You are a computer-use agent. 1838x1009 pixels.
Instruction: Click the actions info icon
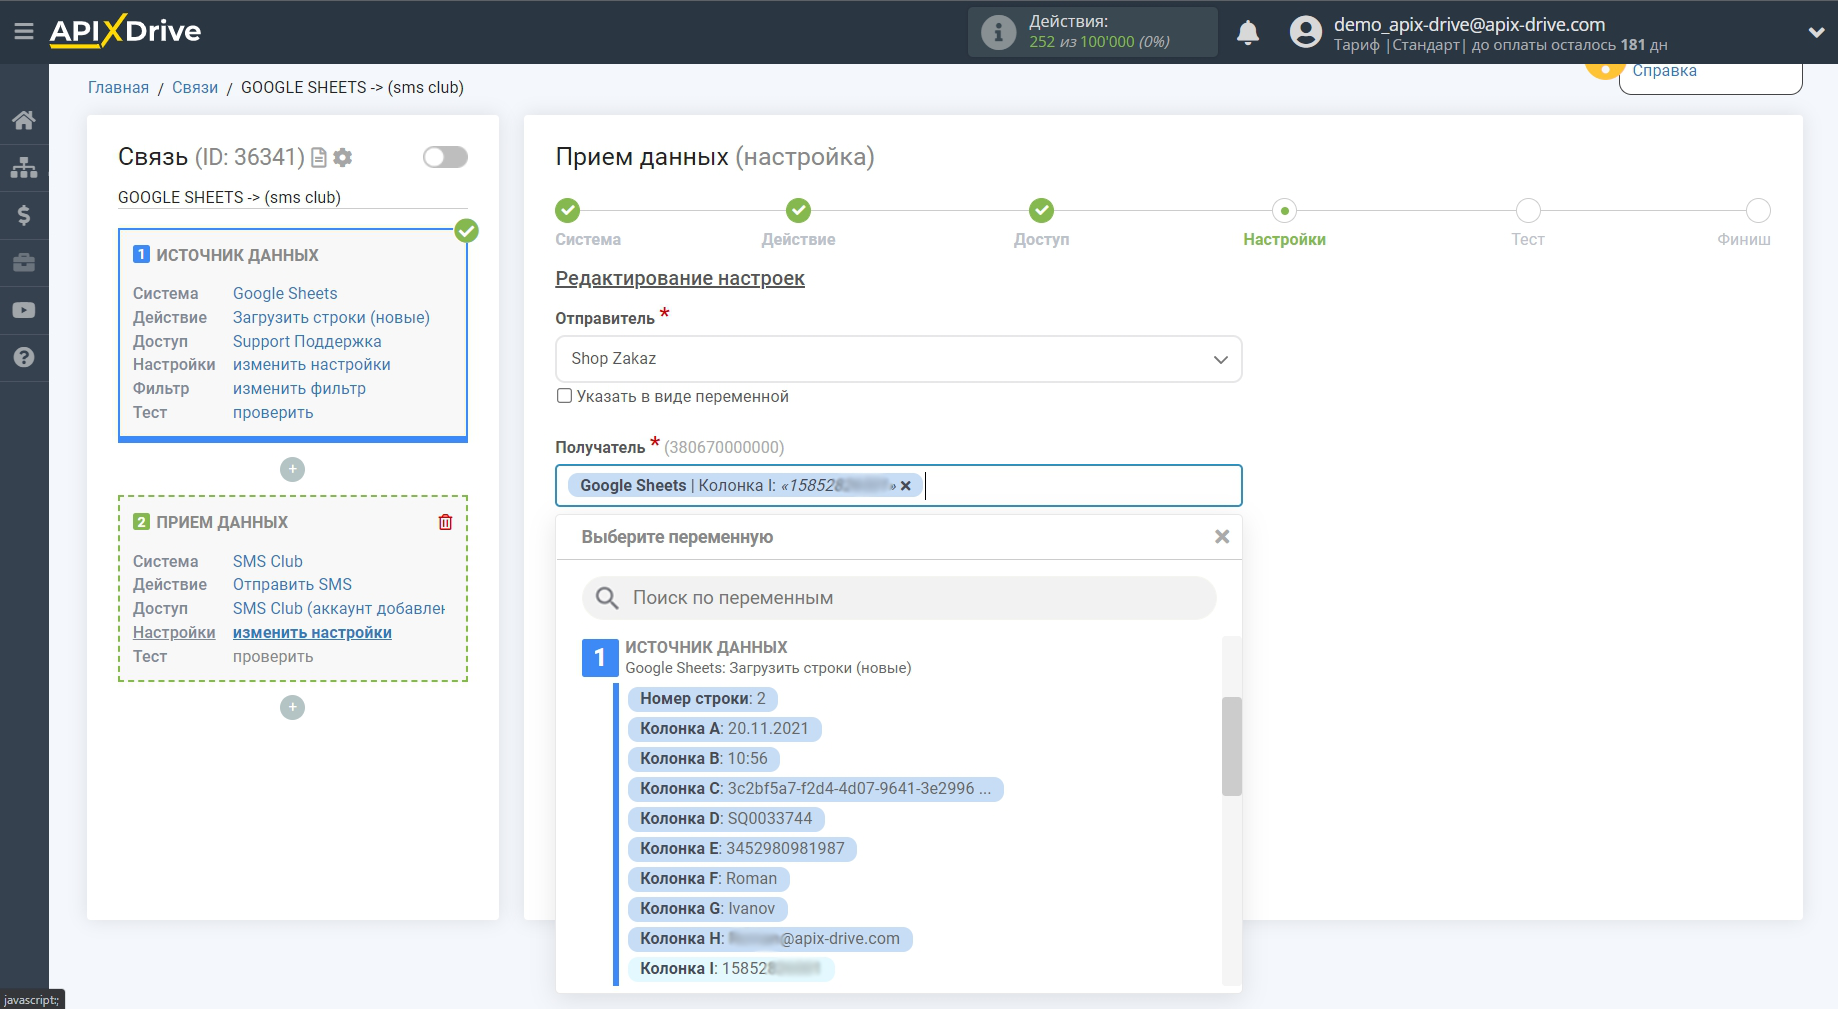pyautogui.click(x=998, y=32)
